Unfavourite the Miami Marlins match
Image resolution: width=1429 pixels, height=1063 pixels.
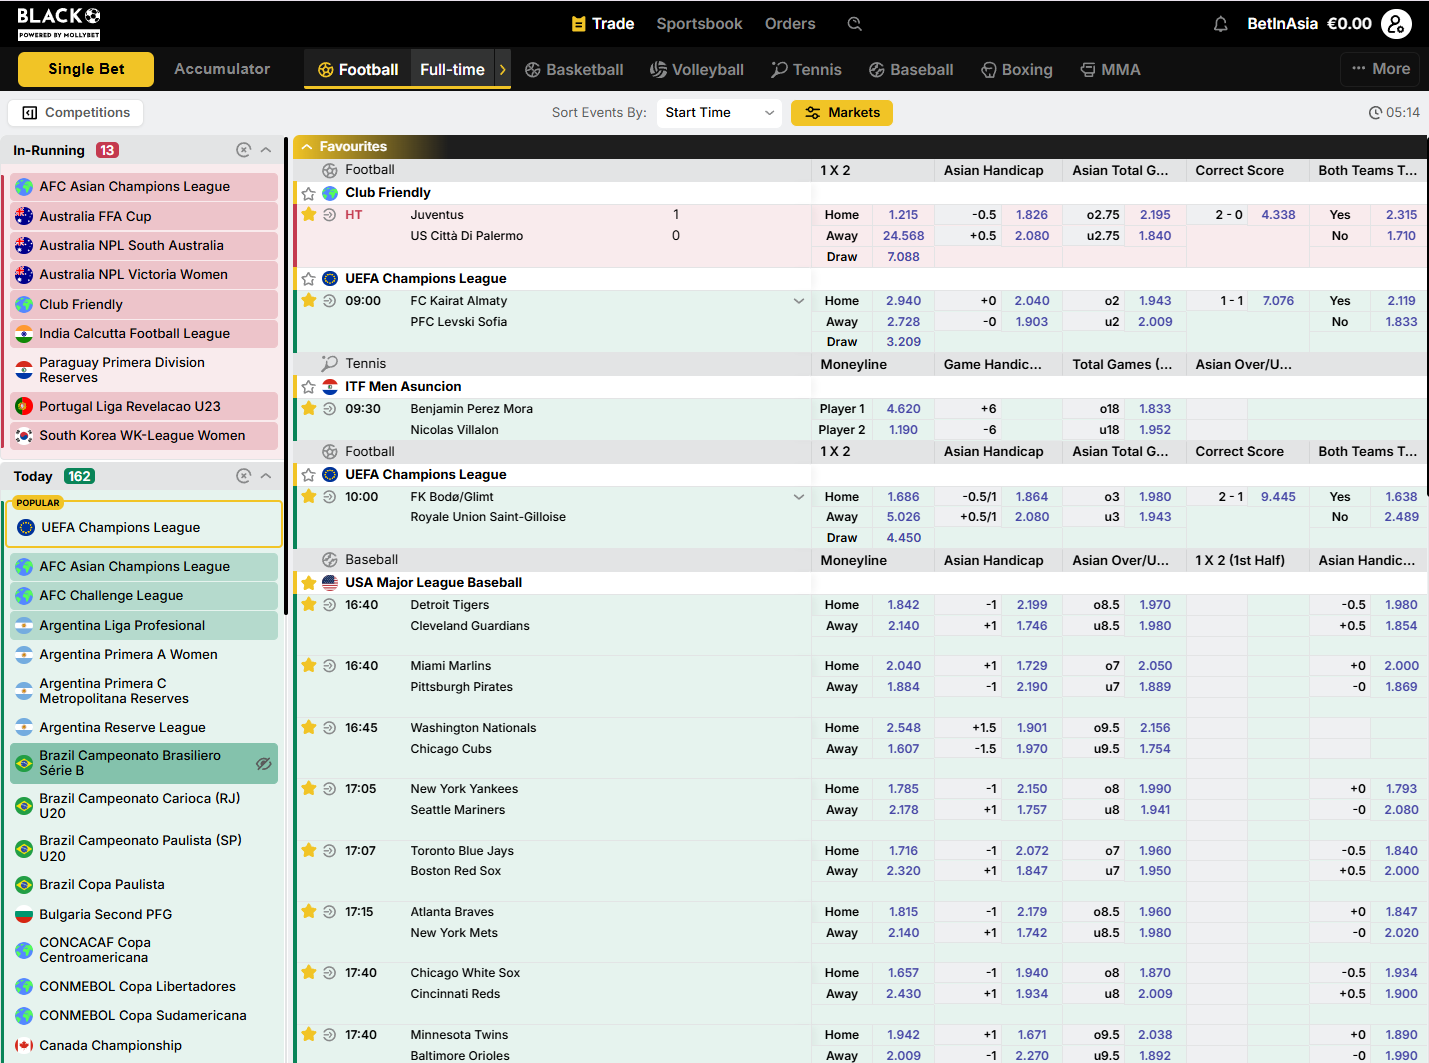click(x=309, y=665)
